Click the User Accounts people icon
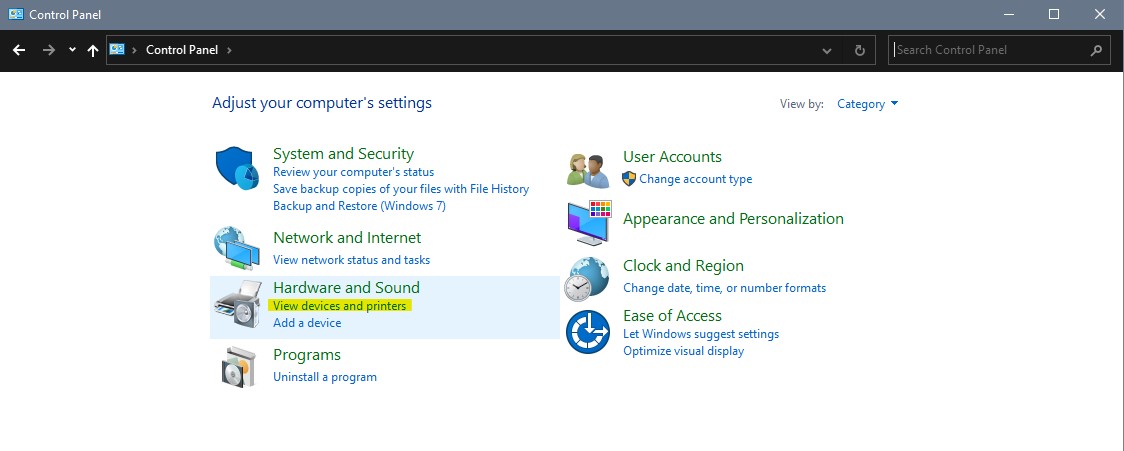This screenshot has width=1124, height=451. (588, 169)
